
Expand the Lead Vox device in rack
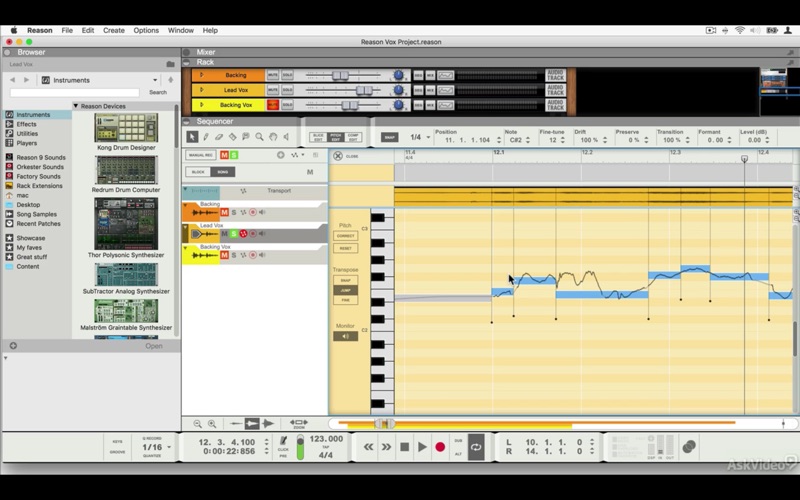click(202, 90)
